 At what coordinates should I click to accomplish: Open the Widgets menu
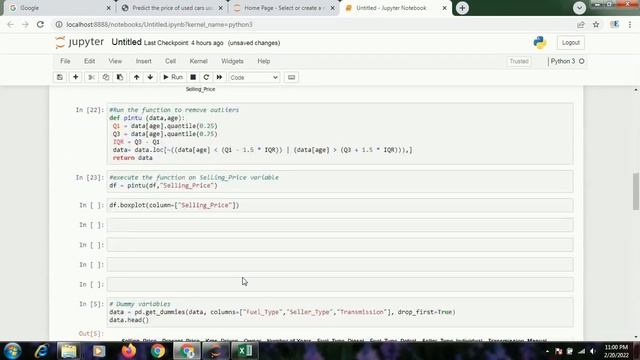(x=232, y=61)
